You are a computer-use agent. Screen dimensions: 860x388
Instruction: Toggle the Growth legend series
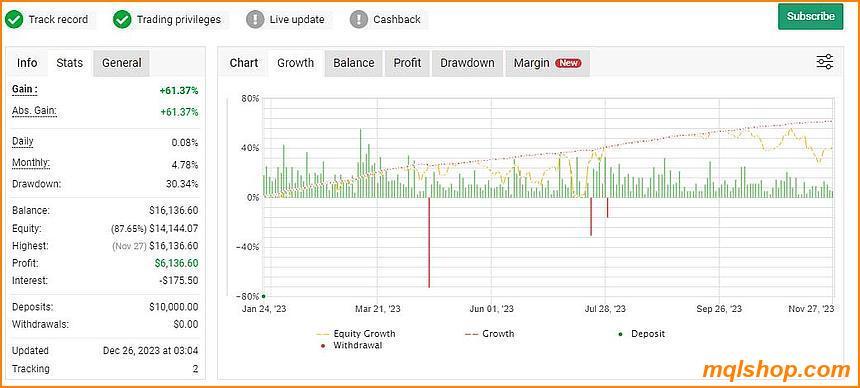[490, 334]
